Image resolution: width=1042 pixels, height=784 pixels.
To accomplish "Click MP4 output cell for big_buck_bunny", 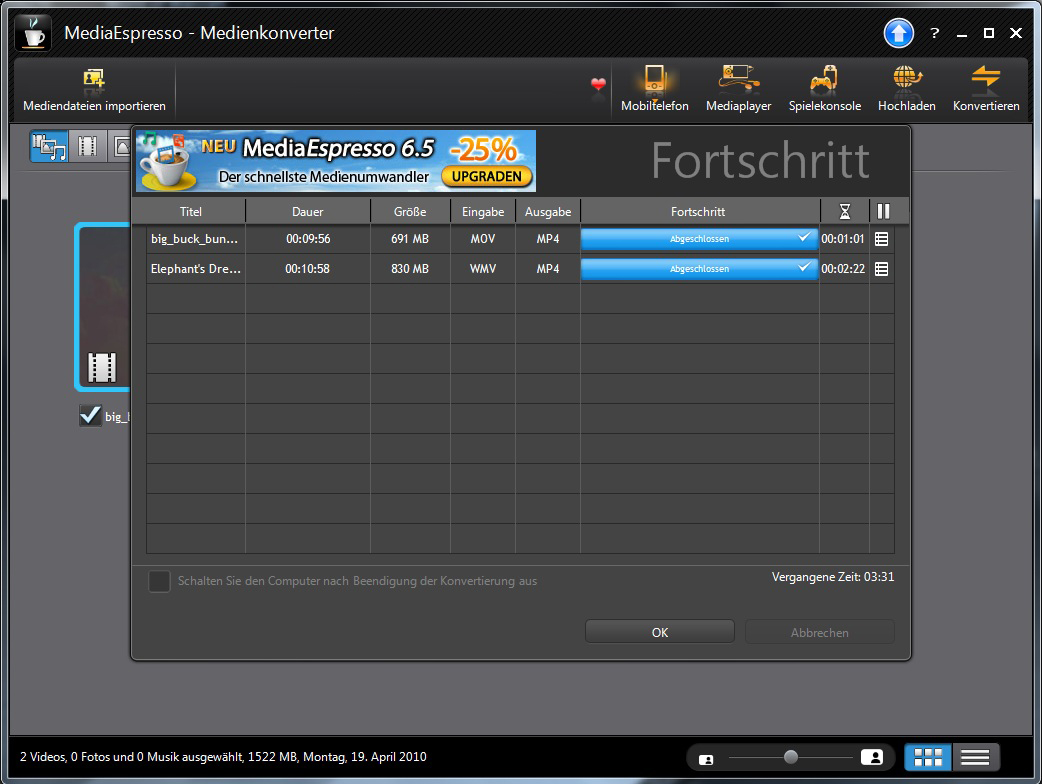I will pyautogui.click(x=548, y=239).
